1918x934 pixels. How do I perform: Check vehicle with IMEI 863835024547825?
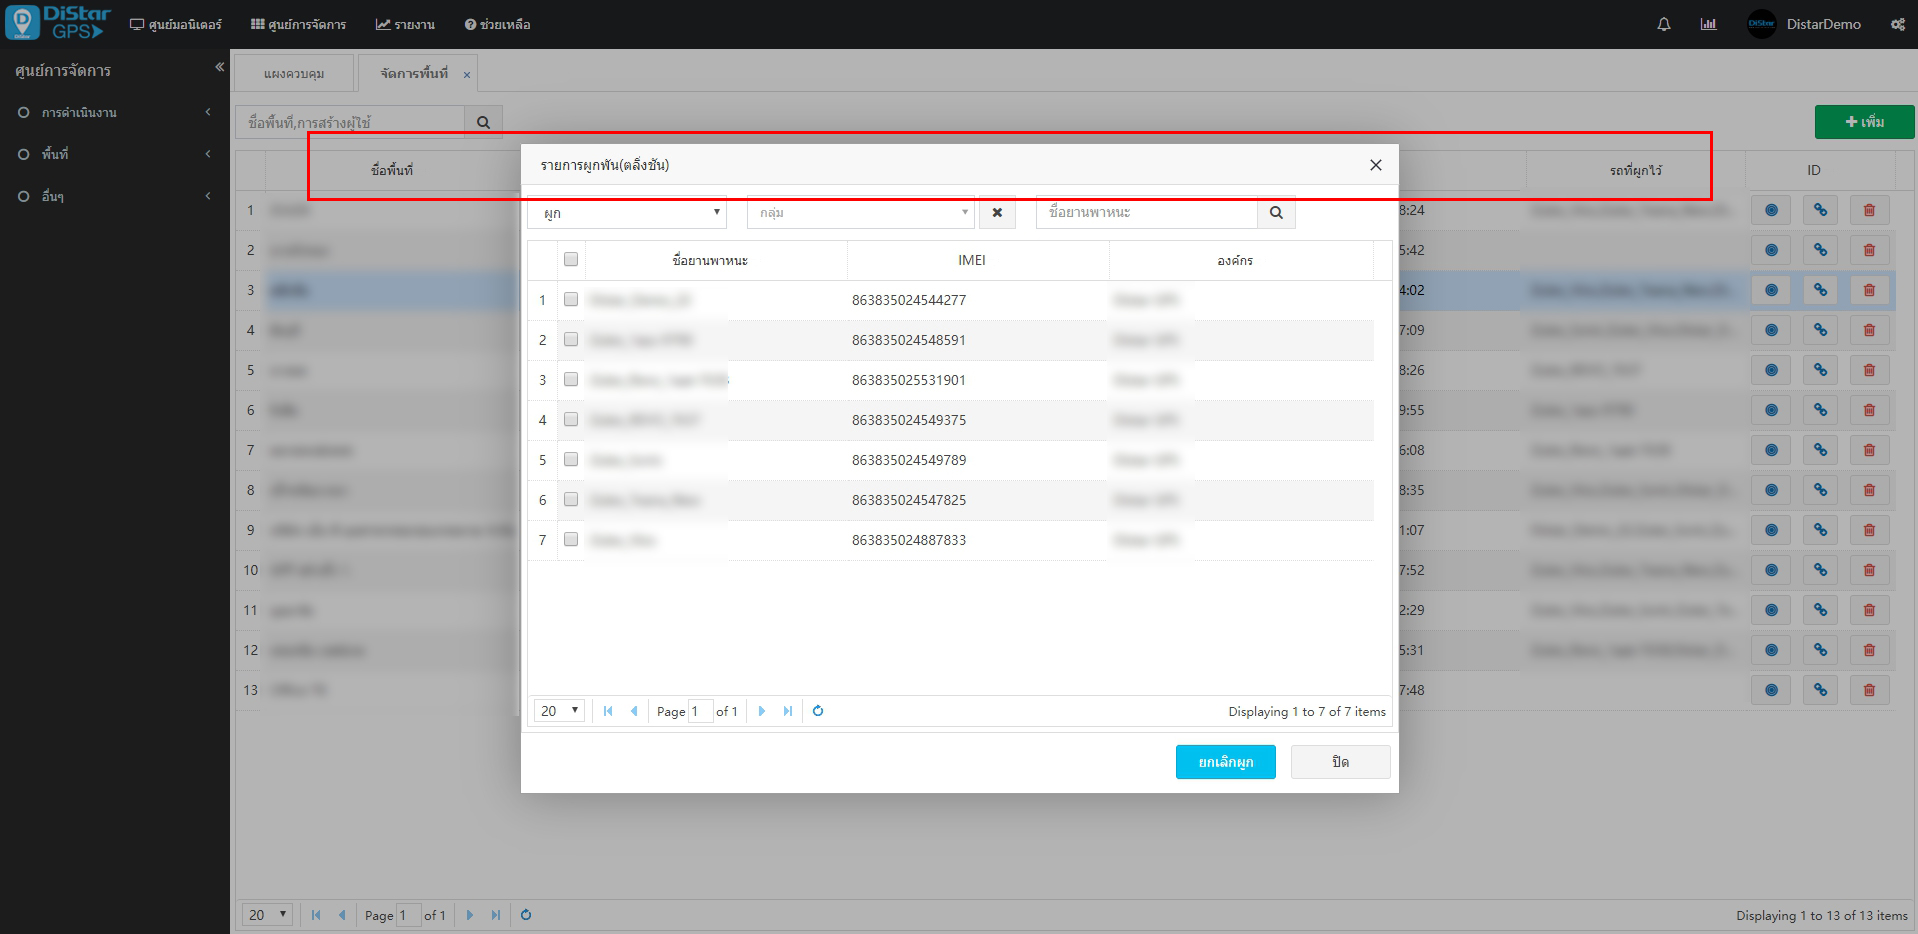tap(571, 499)
